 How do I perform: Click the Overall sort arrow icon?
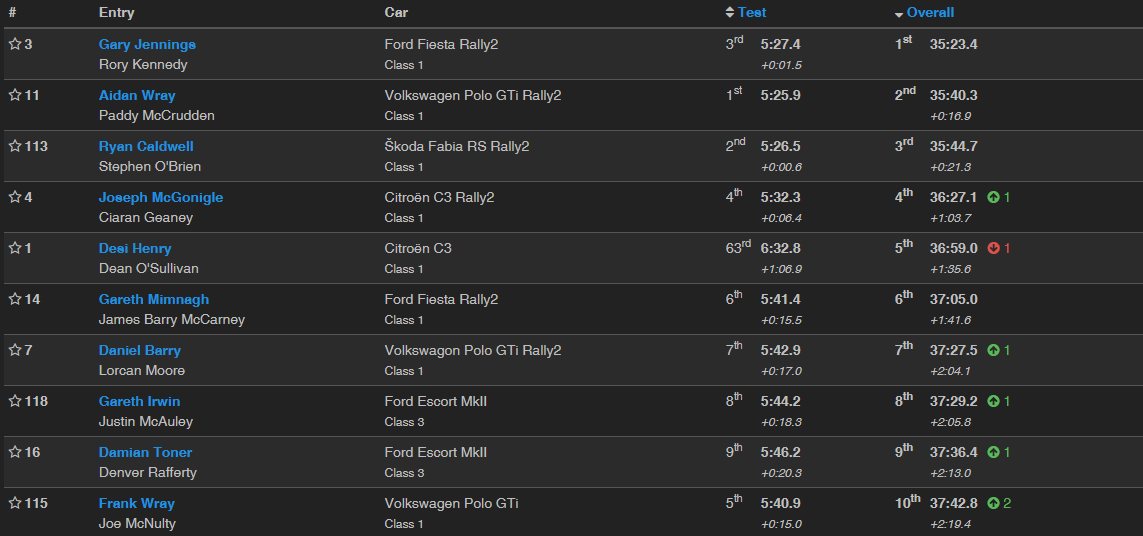click(899, 13)
